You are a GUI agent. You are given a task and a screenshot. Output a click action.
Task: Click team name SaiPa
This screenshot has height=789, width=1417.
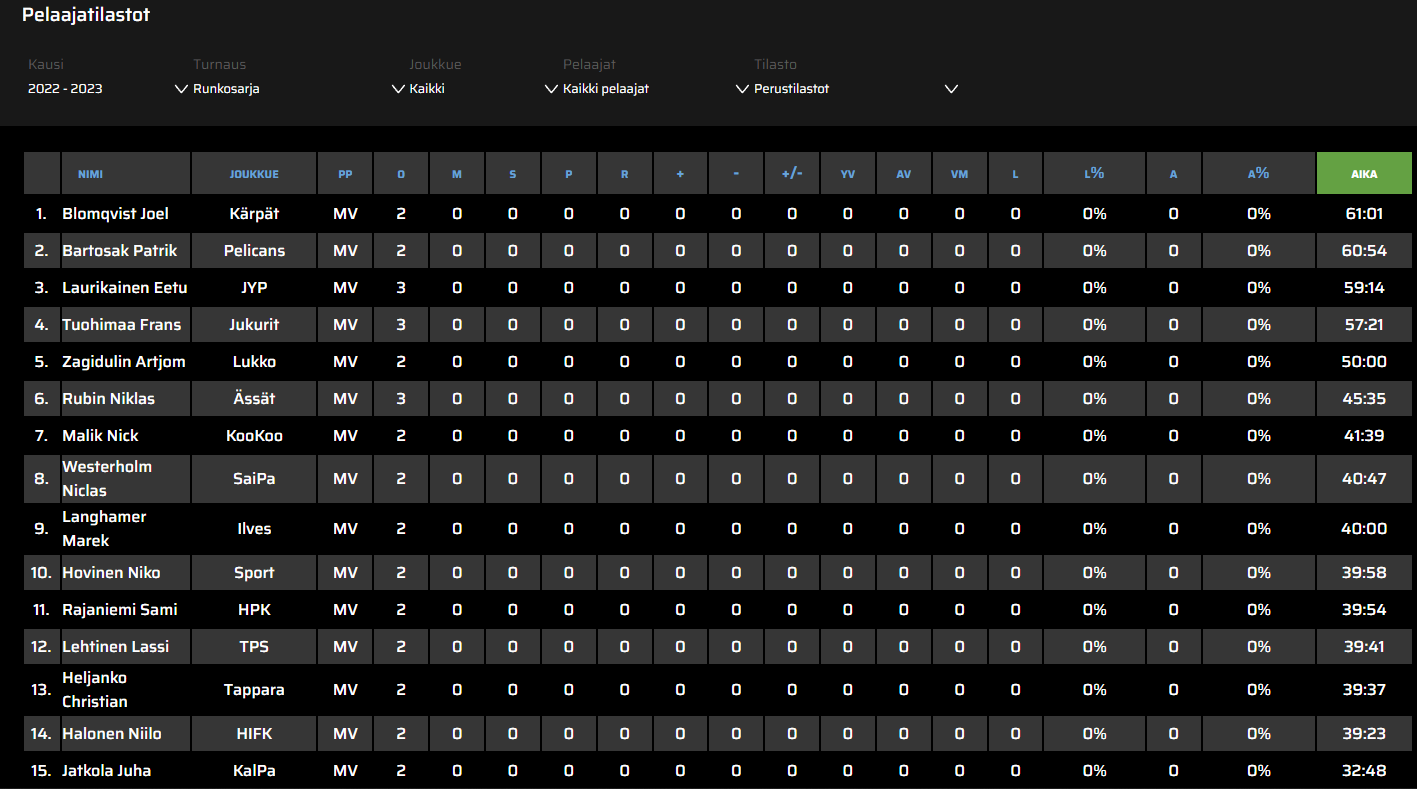(x=254, y=479)
